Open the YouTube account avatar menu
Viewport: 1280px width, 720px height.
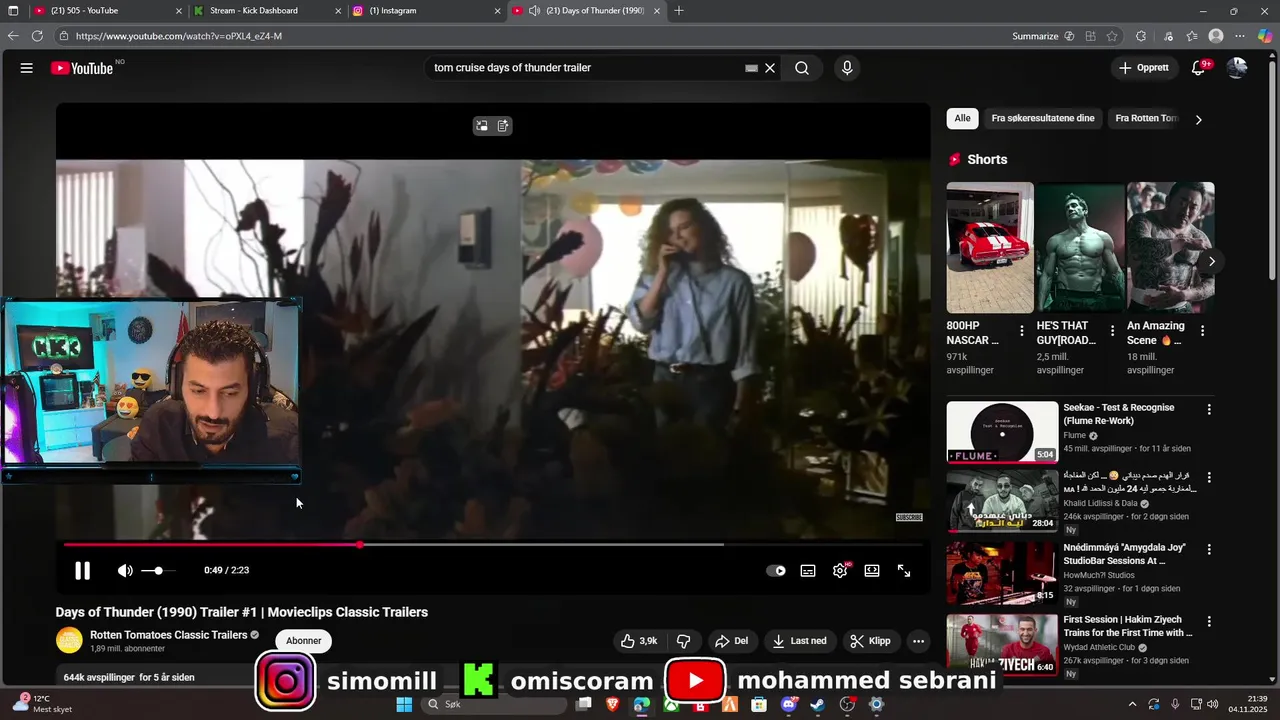[1237, 68]
